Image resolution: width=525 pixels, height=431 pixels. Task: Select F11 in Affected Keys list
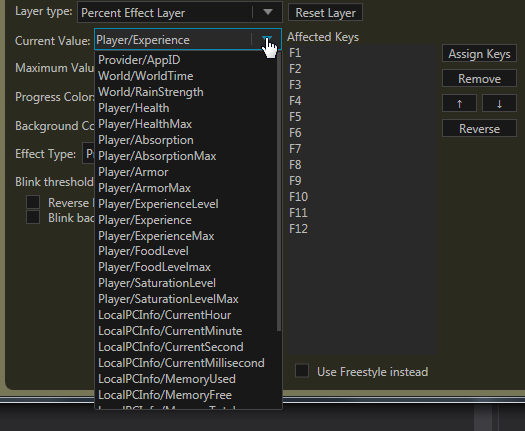click(362, 213)
